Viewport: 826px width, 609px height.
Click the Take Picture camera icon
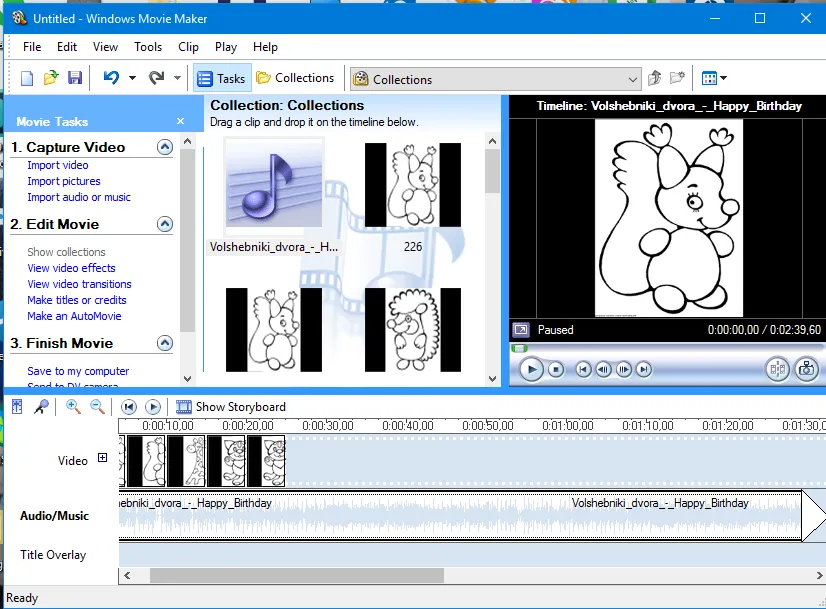806,370
